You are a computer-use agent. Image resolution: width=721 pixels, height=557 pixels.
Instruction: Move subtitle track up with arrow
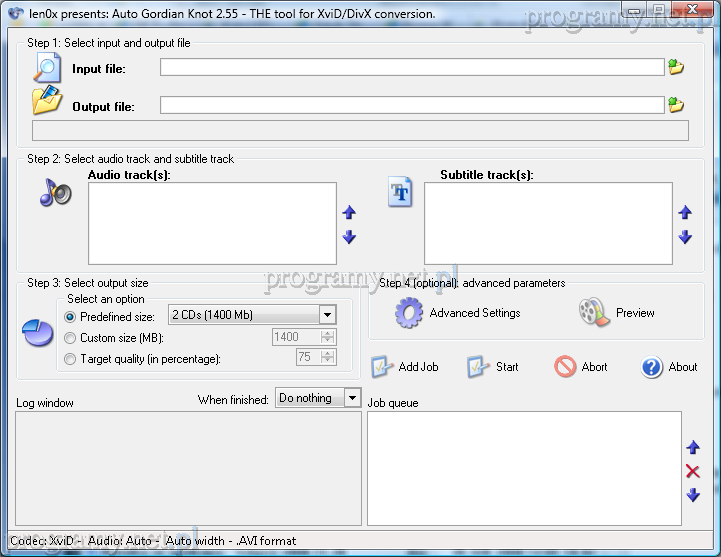(x=685, y=213)
